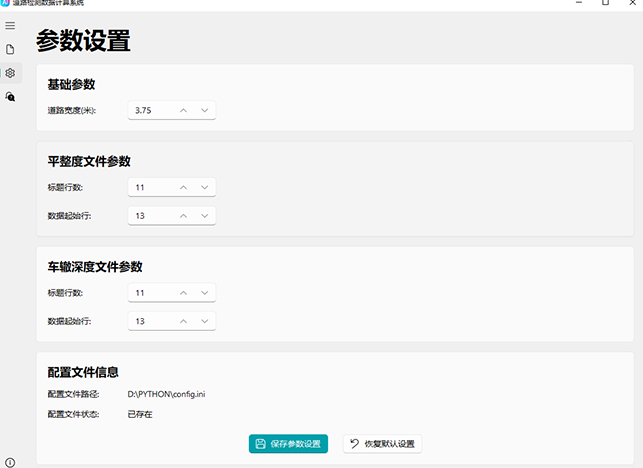
Task: Increase 平整度 标题行数 value
Action: [x=183, y=187]
